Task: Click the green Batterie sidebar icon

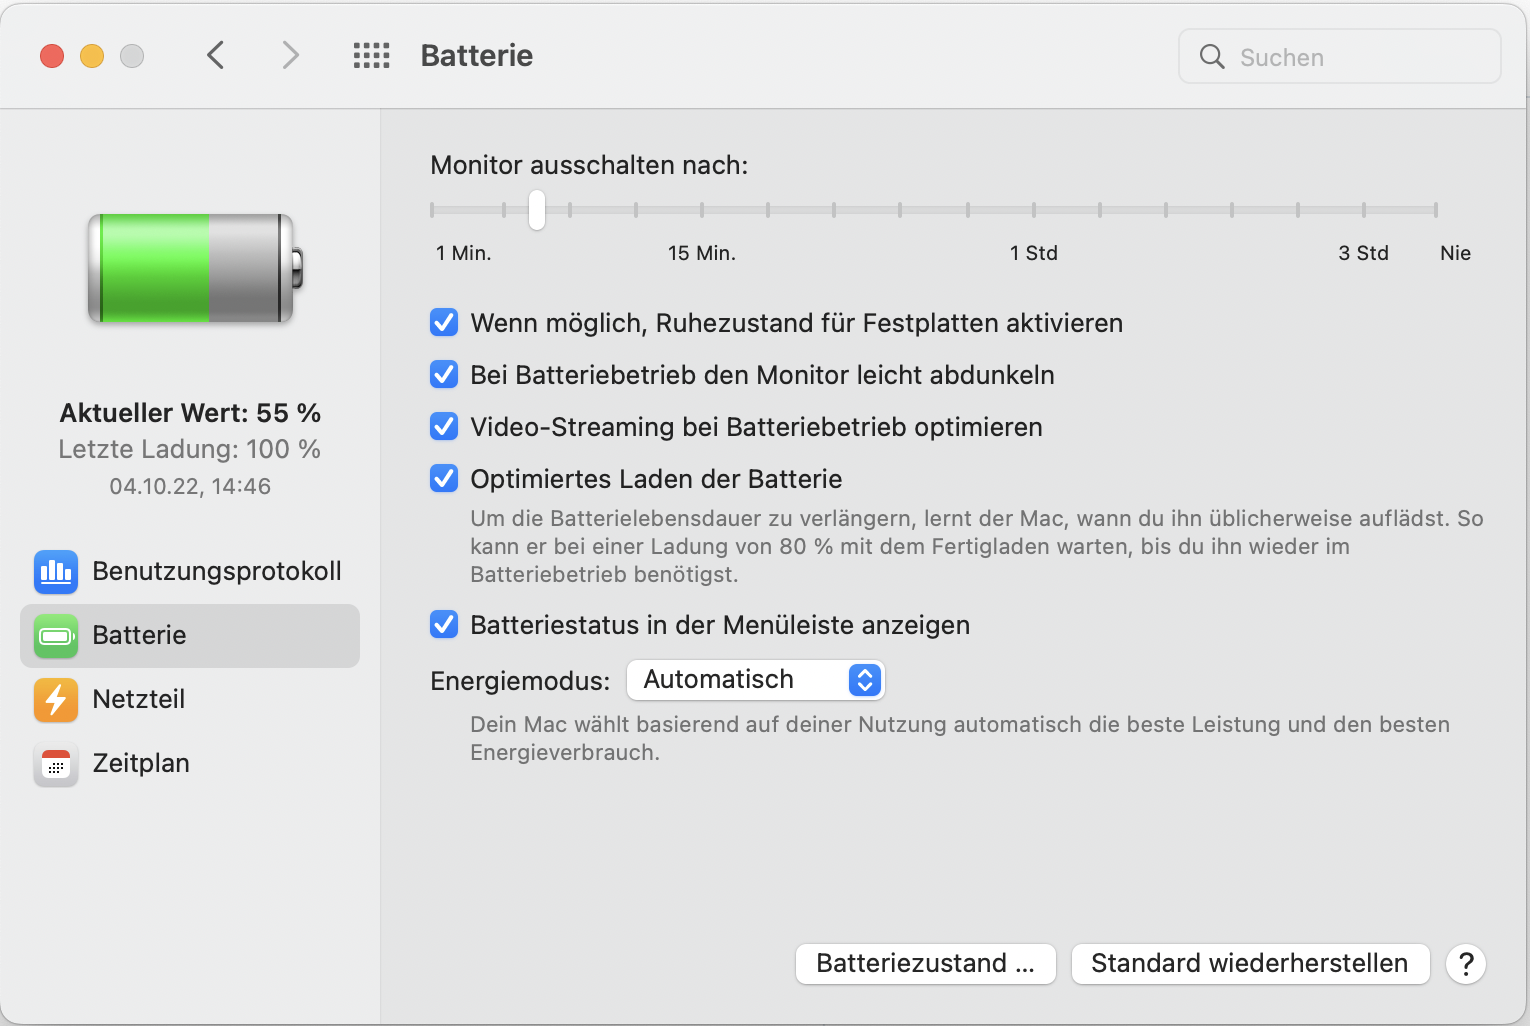Action: 56,636
